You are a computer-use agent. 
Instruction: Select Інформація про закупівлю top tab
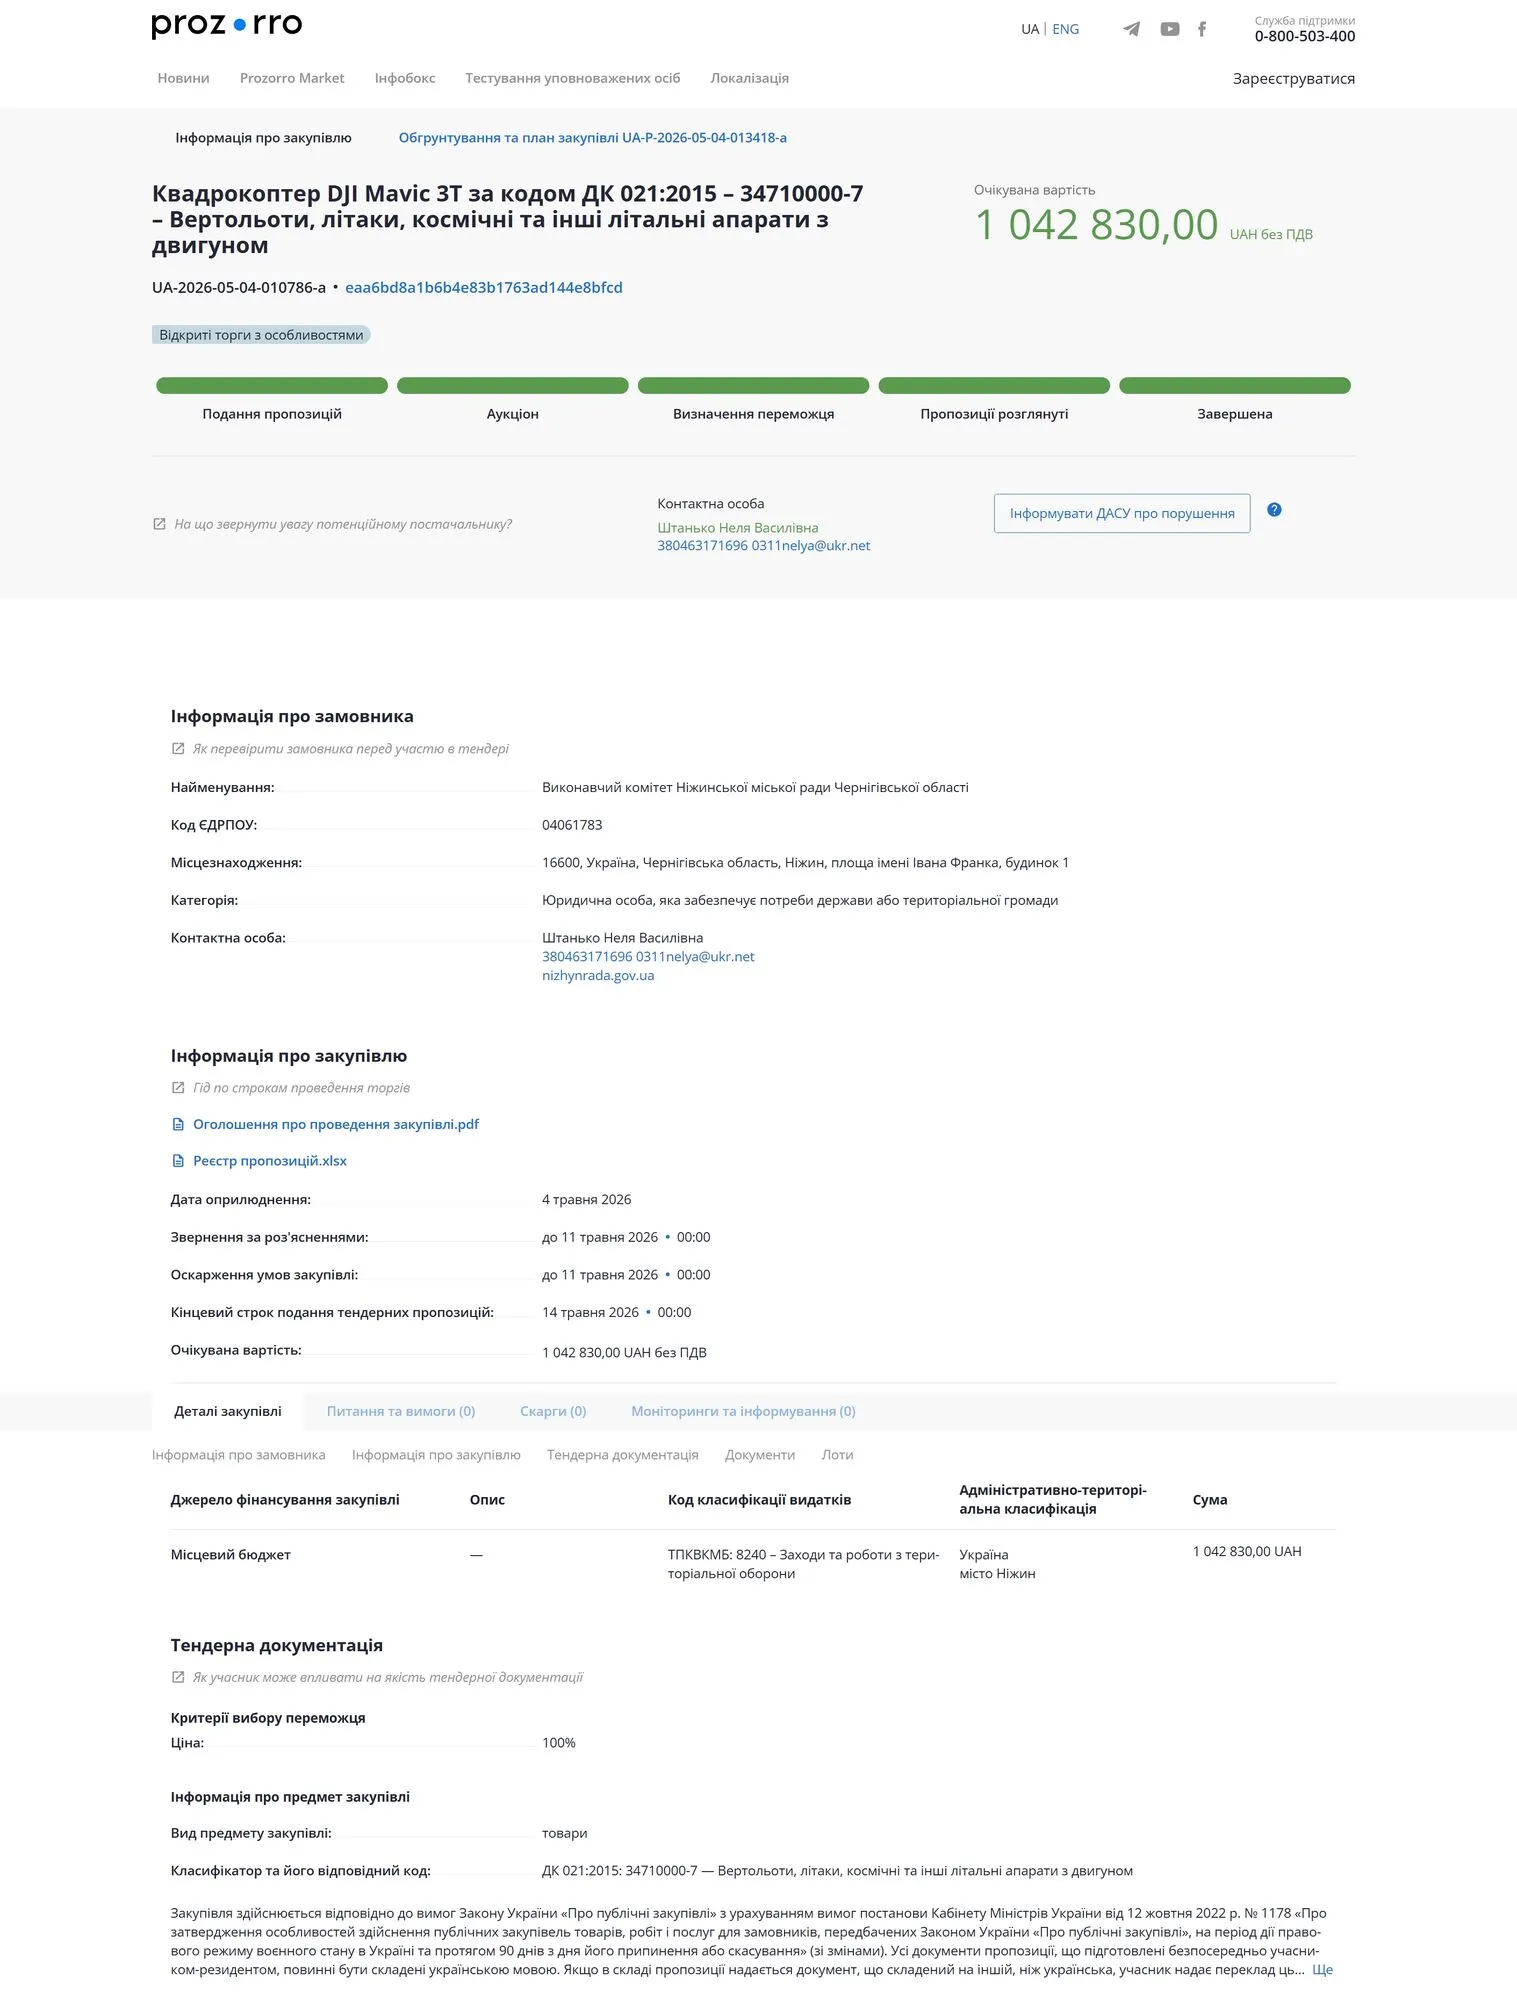(263, 138)
